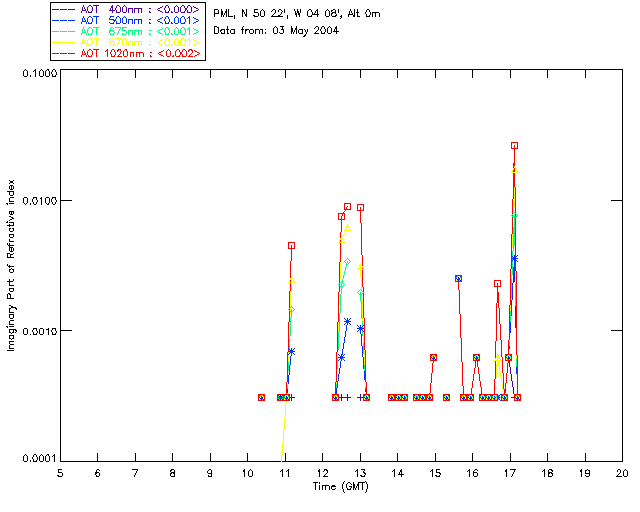640x512 pixels.
Task: Click the isolated baseline marker near time 15.3
Action: click(447, 397)
